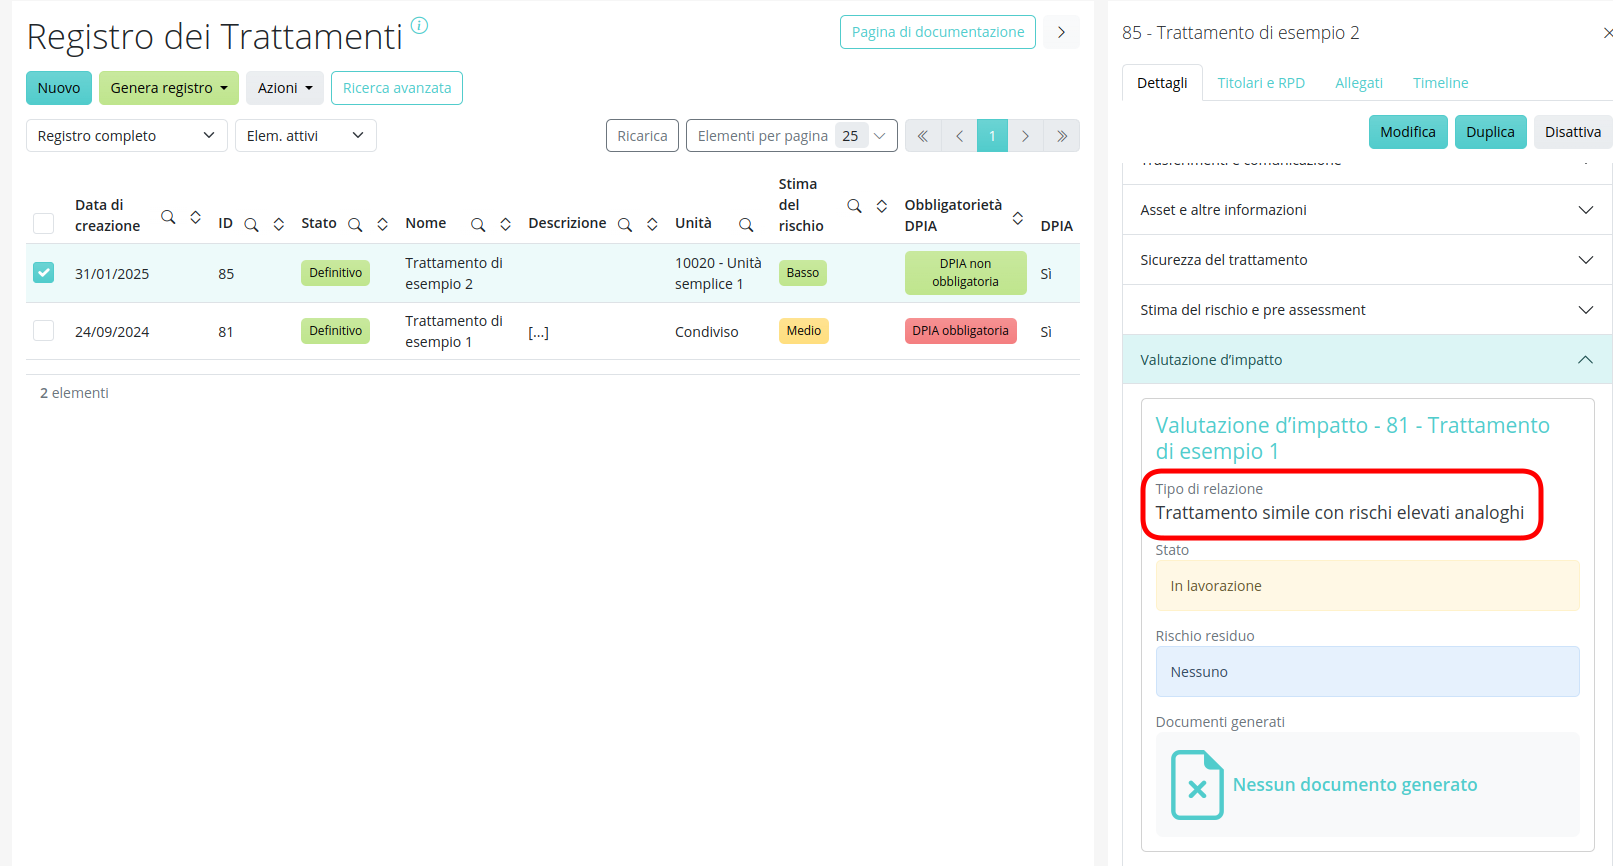The height and width of the screenshot is (866, 1613).
Task: Click the info icon next to Registro dei Trattamenti
Action: [420, 26]
